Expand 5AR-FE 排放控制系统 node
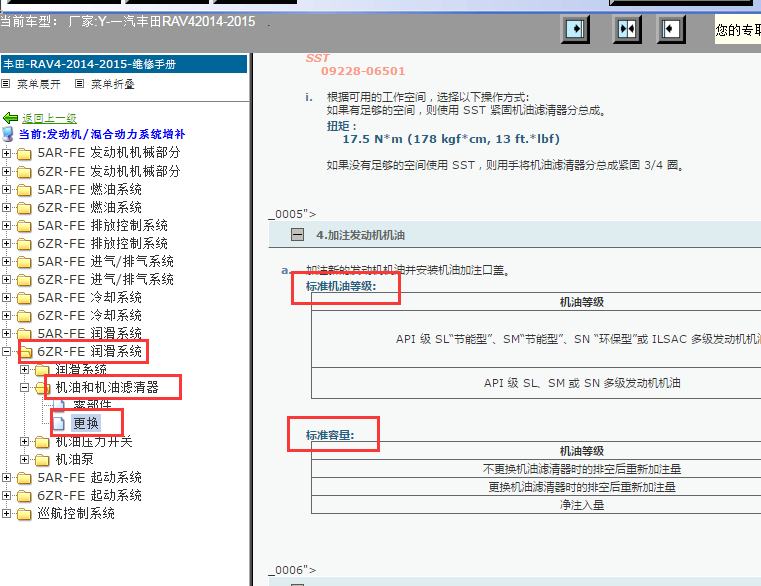The height and width of the screenshot is (586, 761). [6, 225]
